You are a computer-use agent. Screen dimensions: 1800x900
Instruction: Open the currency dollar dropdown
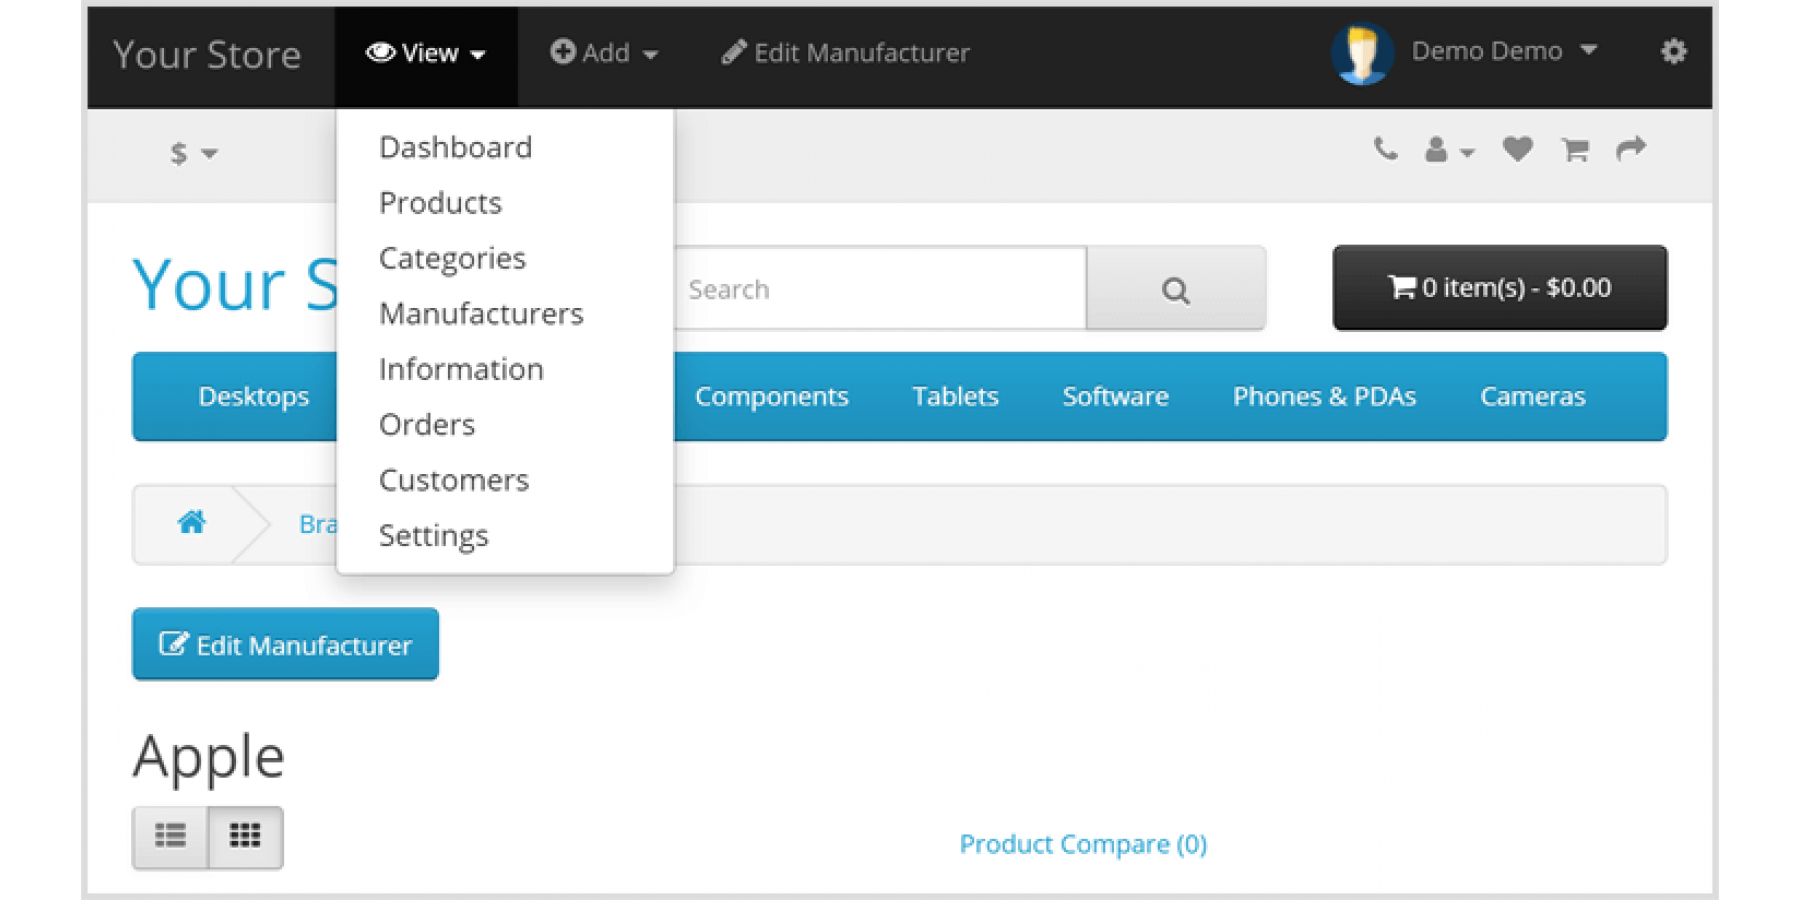(193, 153)
